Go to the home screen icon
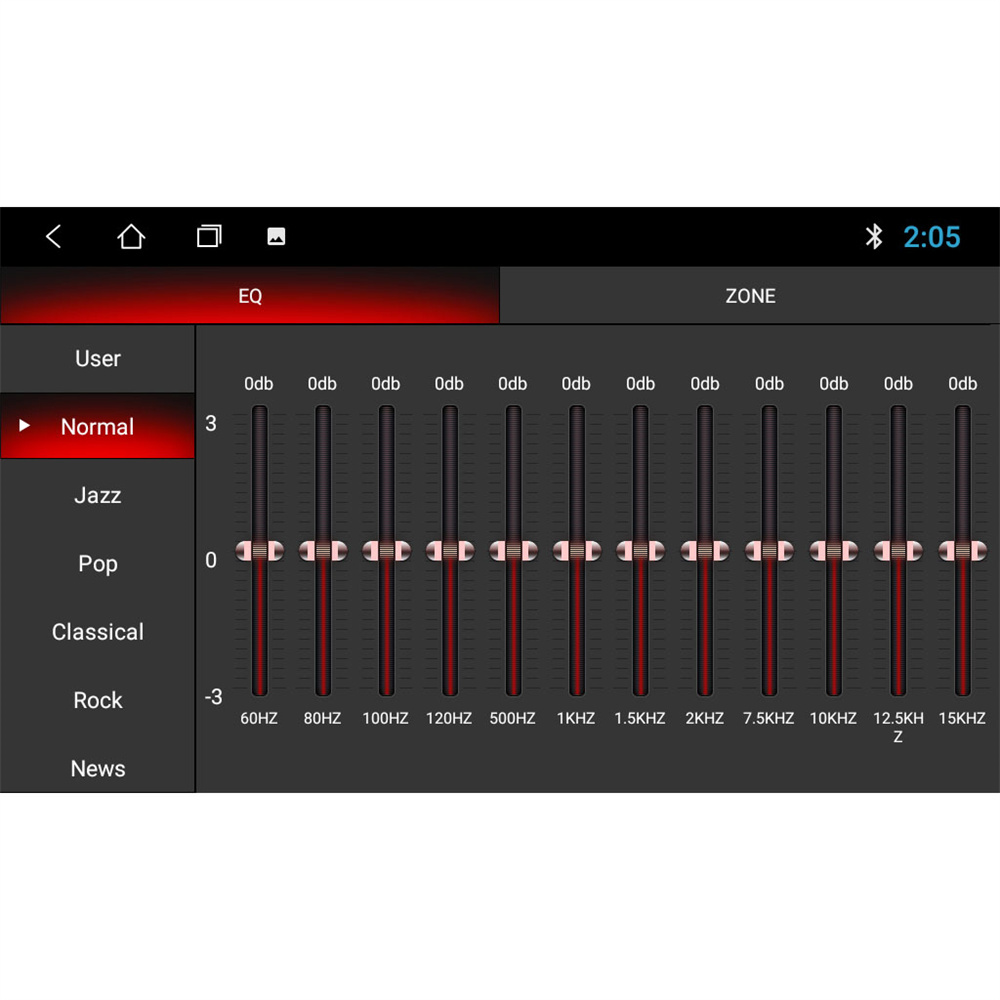 pos(131,237)
